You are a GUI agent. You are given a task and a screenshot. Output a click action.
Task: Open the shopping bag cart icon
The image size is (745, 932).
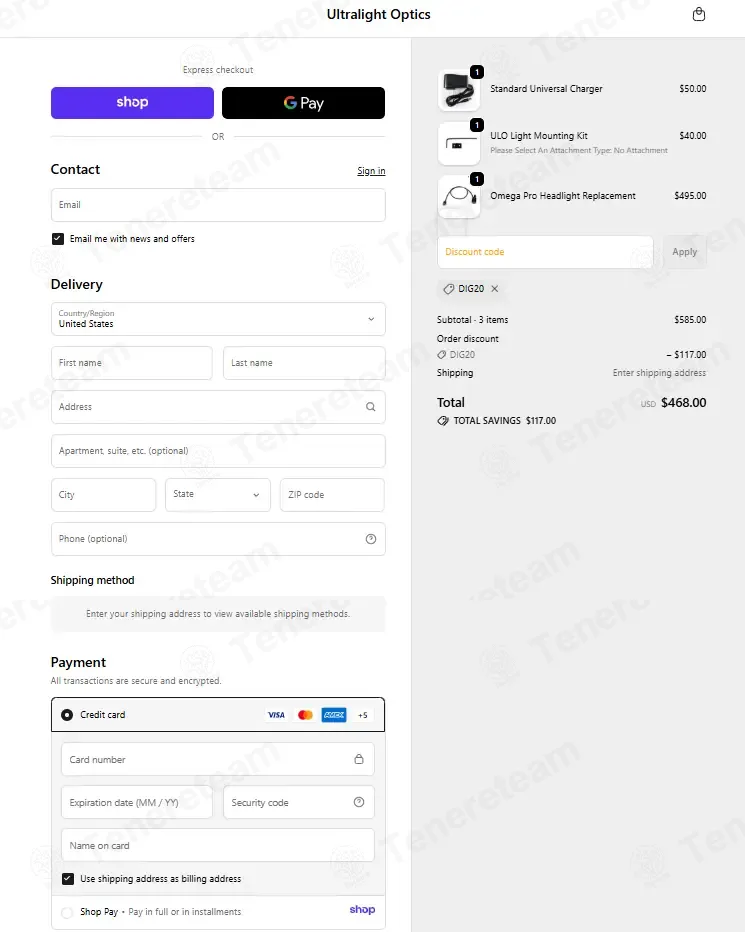click(x=699, y=14)
